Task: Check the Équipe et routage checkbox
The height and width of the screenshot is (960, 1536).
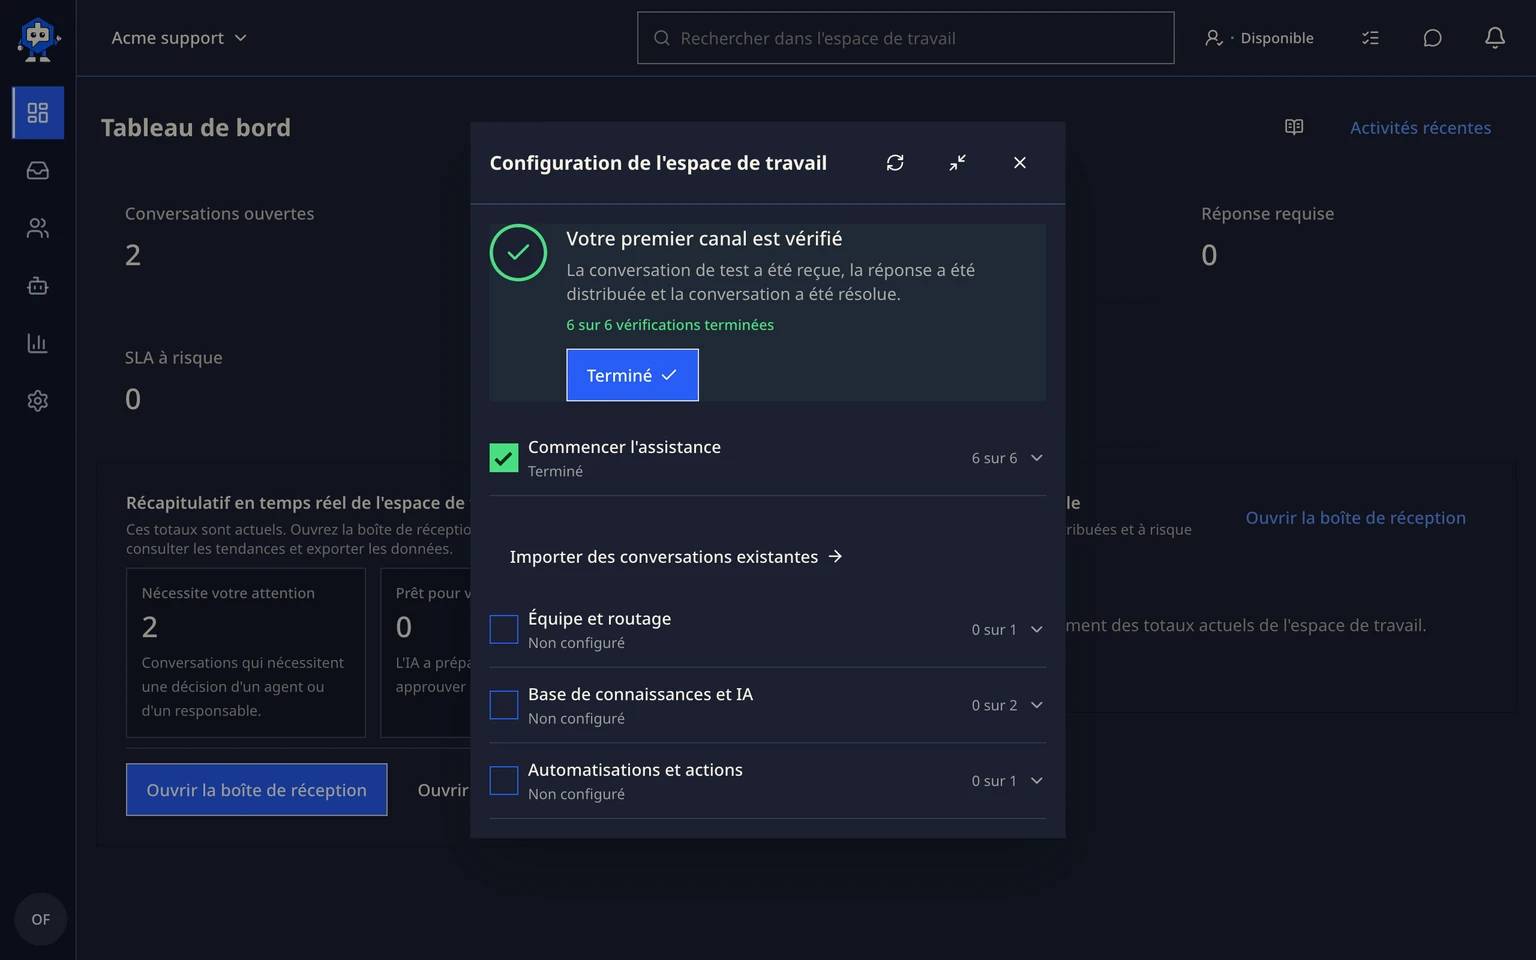Action: [504, 630]
